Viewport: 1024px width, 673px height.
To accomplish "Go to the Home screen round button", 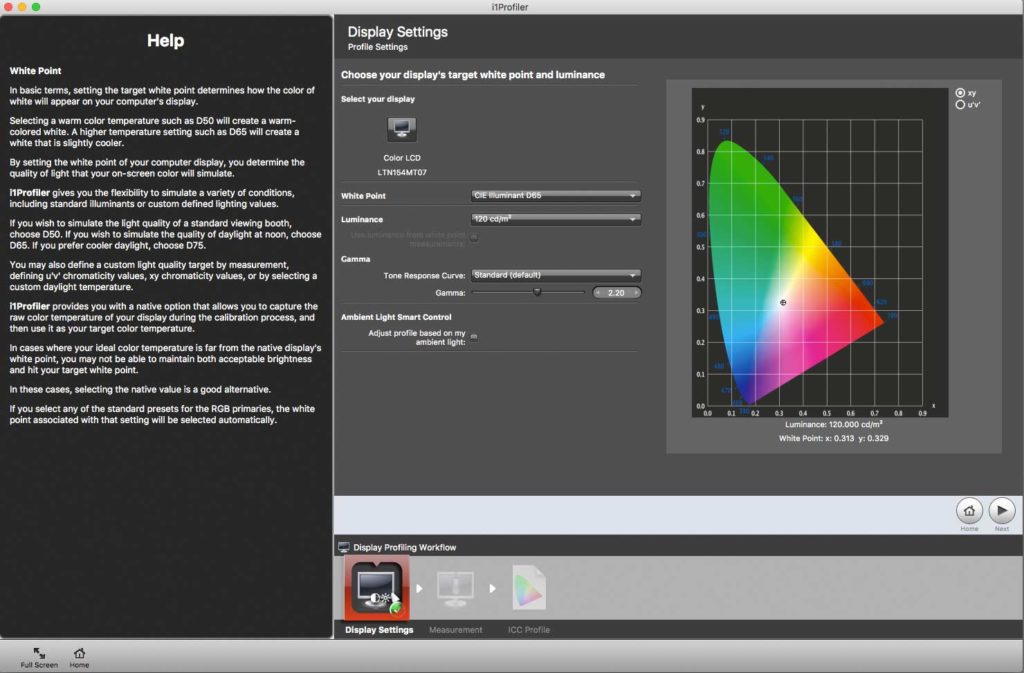I will pyautogui.click(x=969, y=510).
